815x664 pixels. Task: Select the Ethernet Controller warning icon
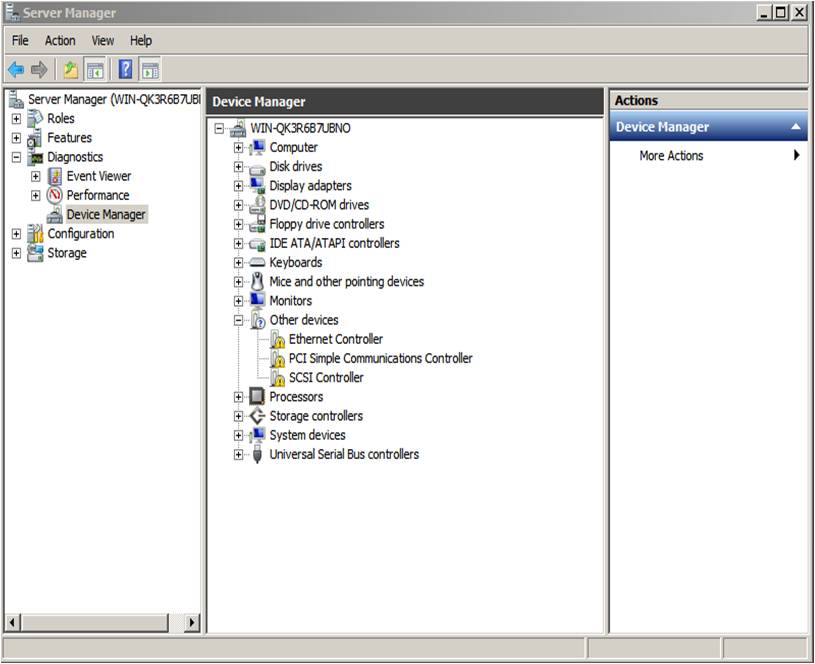277,340
